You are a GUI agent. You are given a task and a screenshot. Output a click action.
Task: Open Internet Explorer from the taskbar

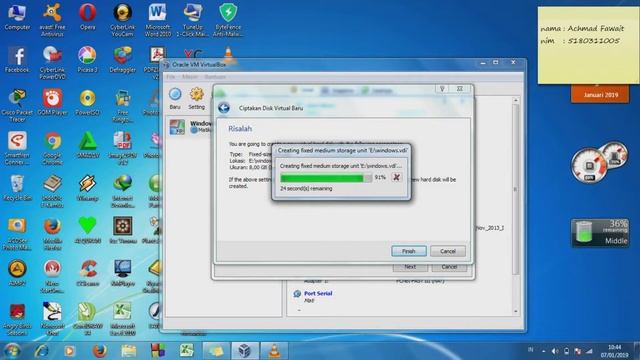41,351
